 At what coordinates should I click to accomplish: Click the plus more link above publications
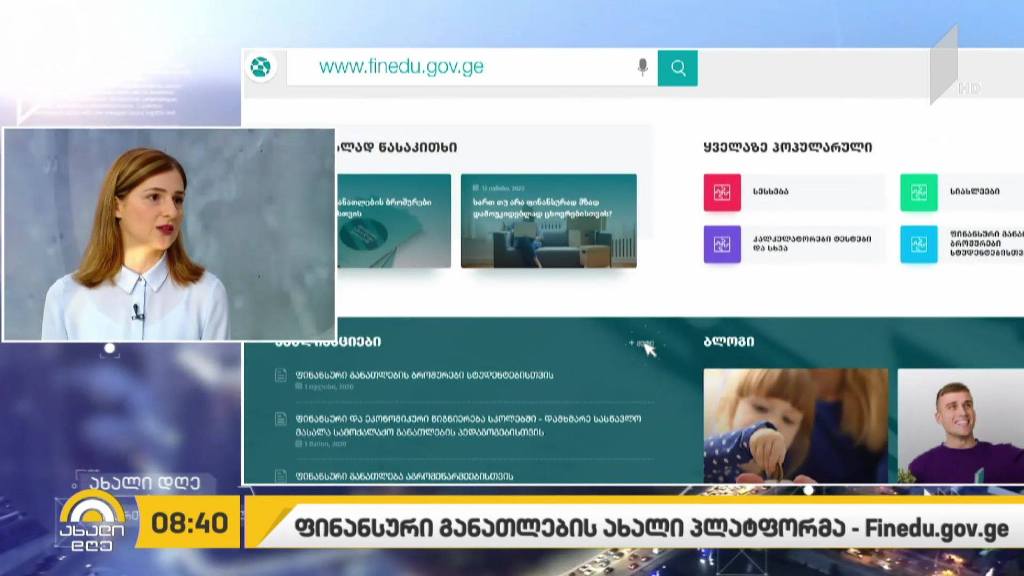[x=641, y=343]
